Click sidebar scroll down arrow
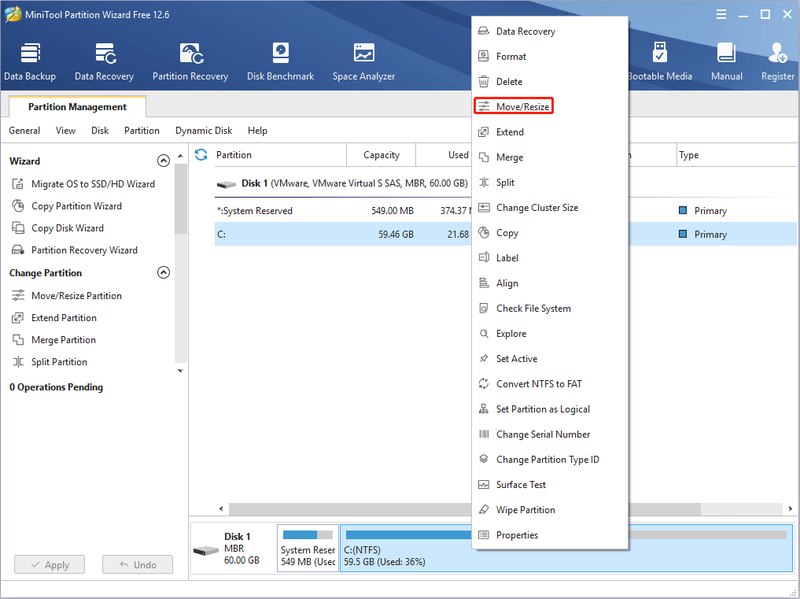Screen dimensions: 800x599 [x=180, y=371]
